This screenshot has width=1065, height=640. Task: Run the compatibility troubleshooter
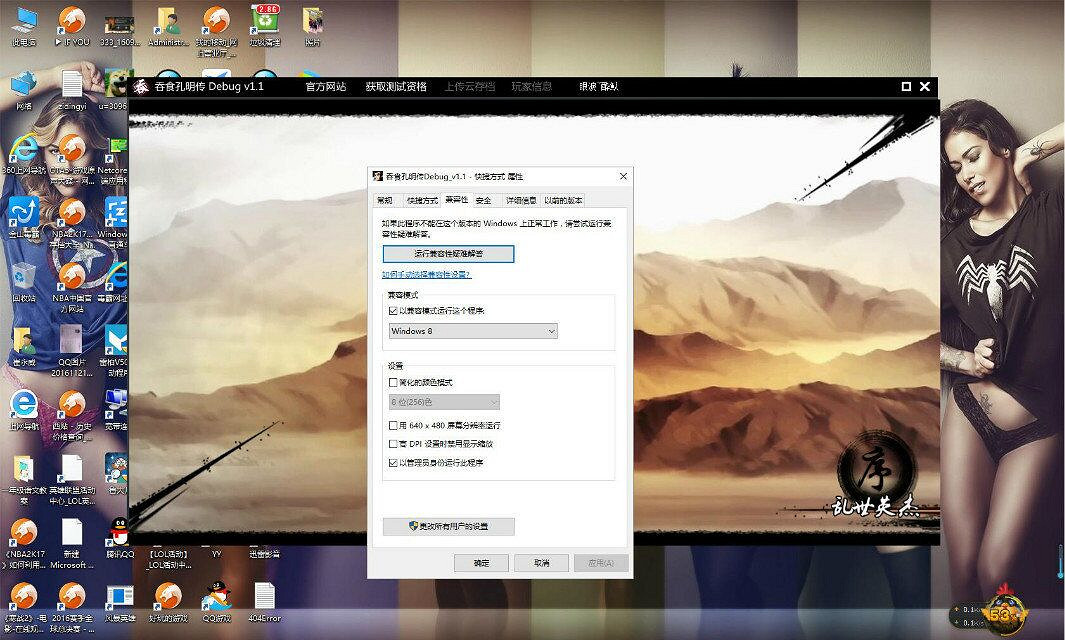click(448, 254)
